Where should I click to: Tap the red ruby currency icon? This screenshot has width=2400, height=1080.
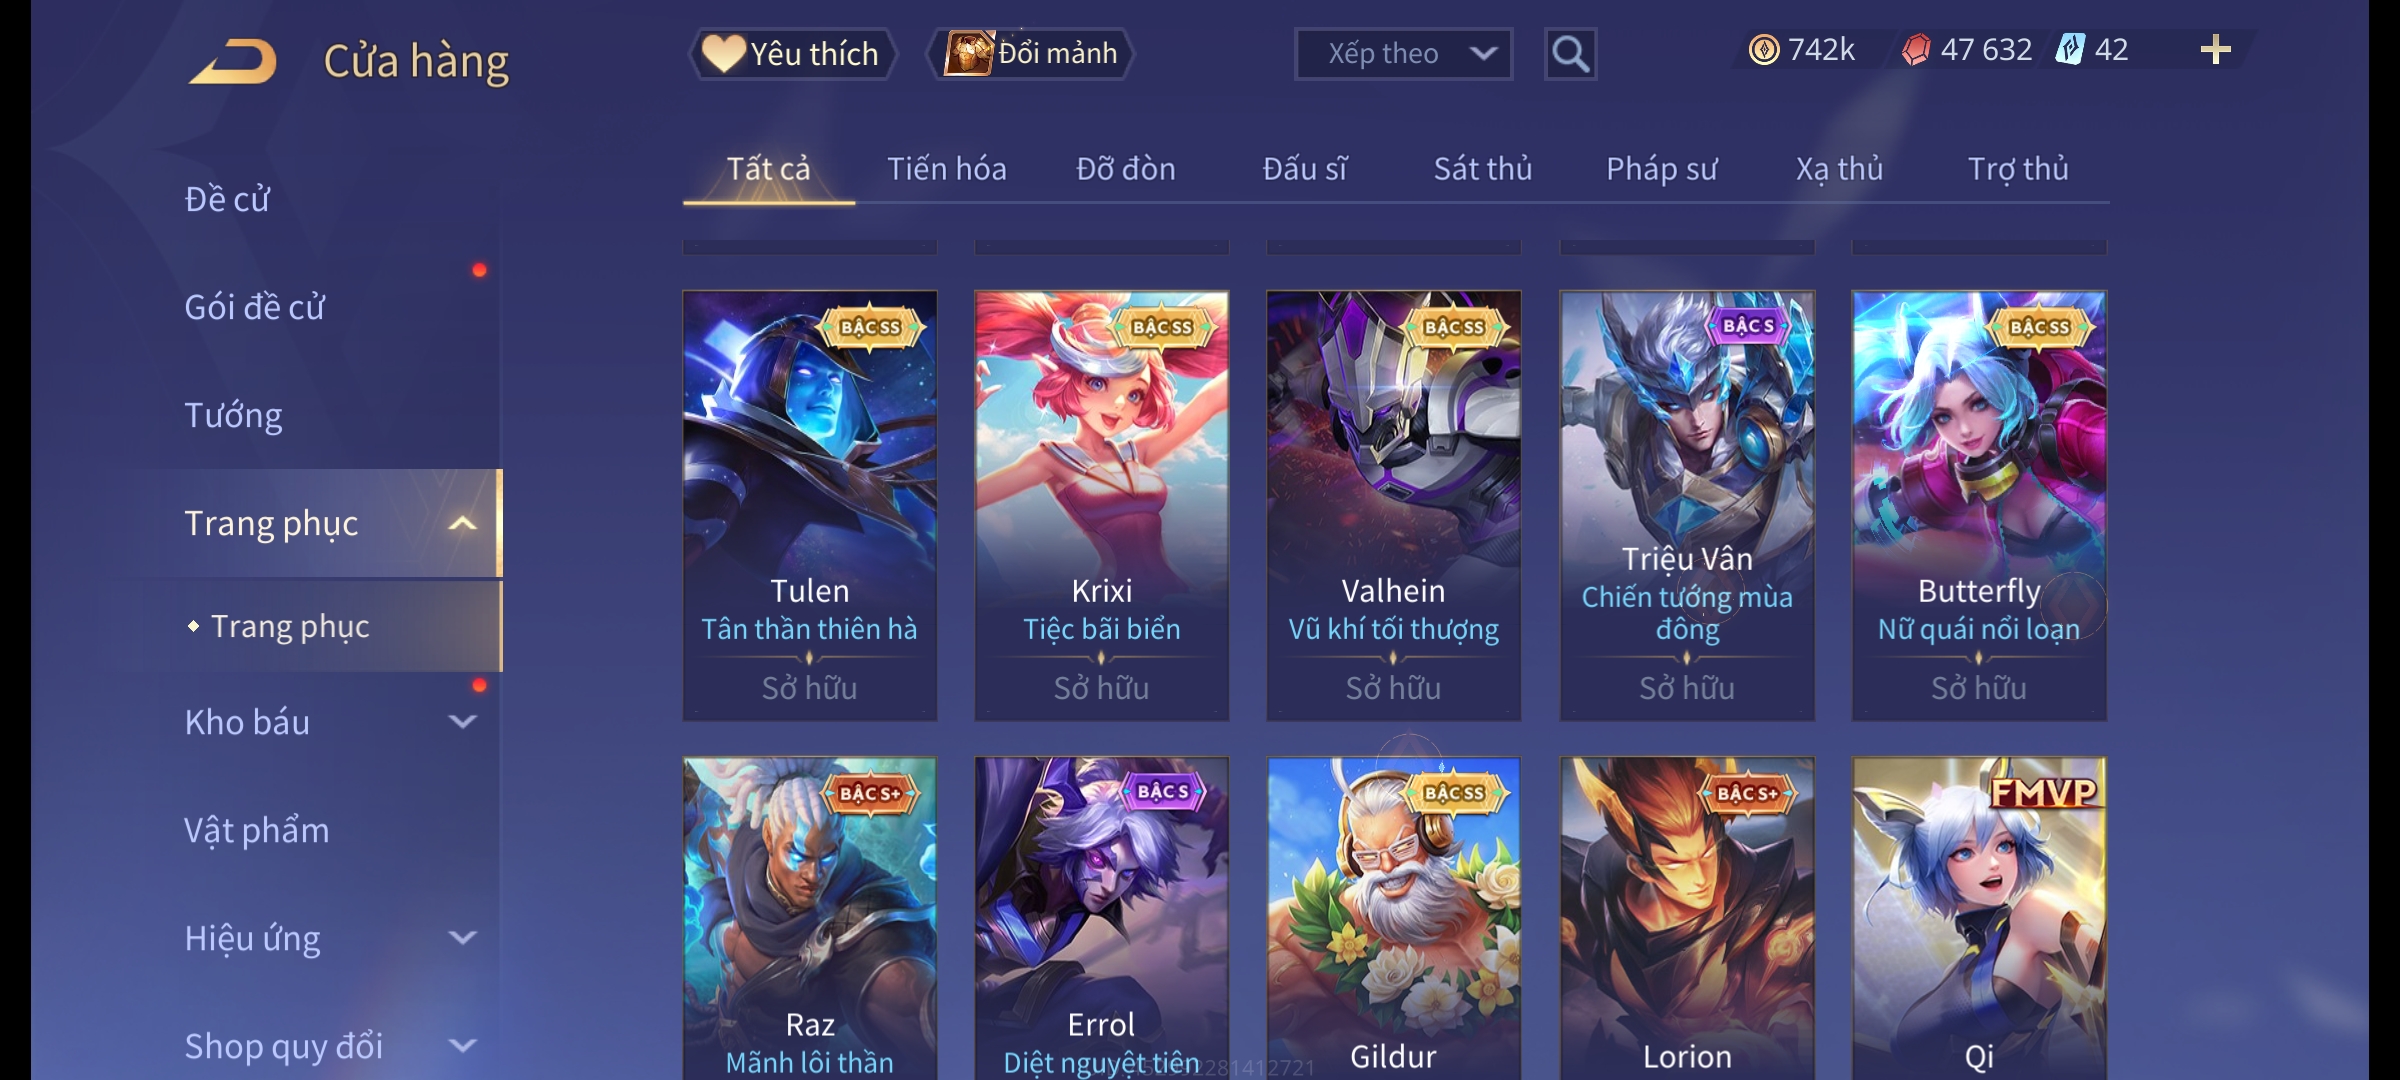click(x=1916, y=50)
